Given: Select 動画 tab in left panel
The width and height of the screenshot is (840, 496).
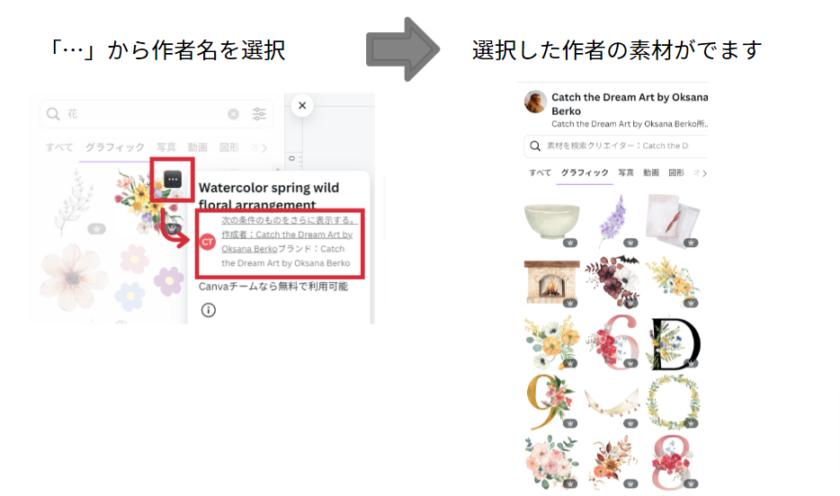Looking at the screenshot, I should (x=197, y=147).
